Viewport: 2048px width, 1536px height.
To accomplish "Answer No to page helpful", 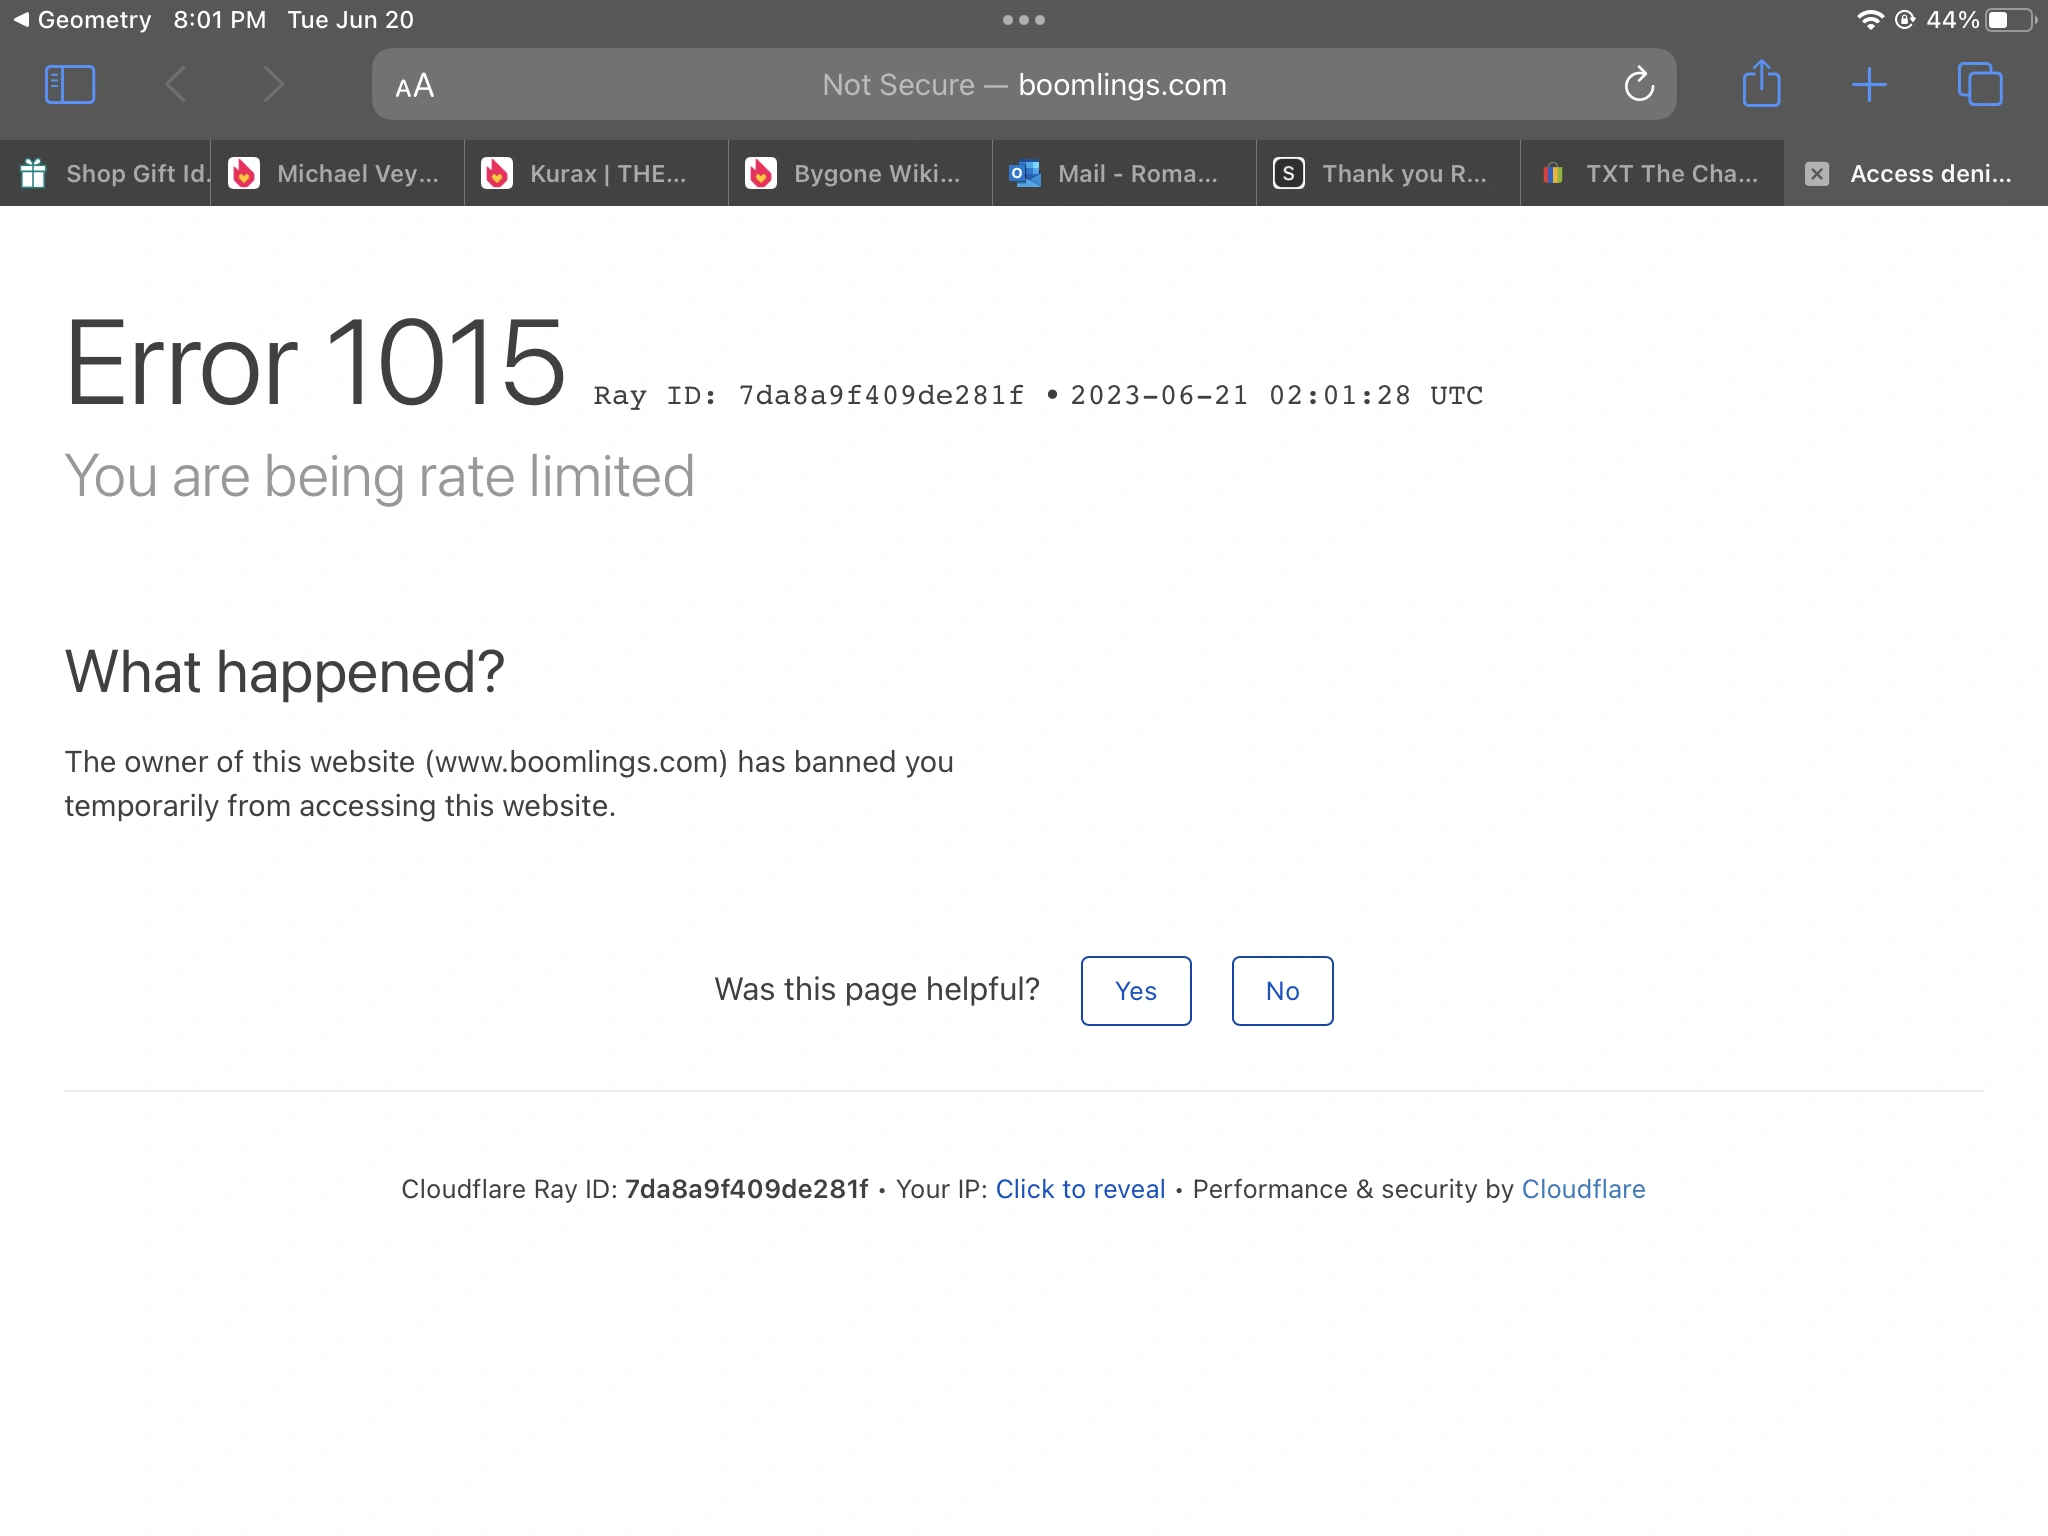I will coord(1281,991).
